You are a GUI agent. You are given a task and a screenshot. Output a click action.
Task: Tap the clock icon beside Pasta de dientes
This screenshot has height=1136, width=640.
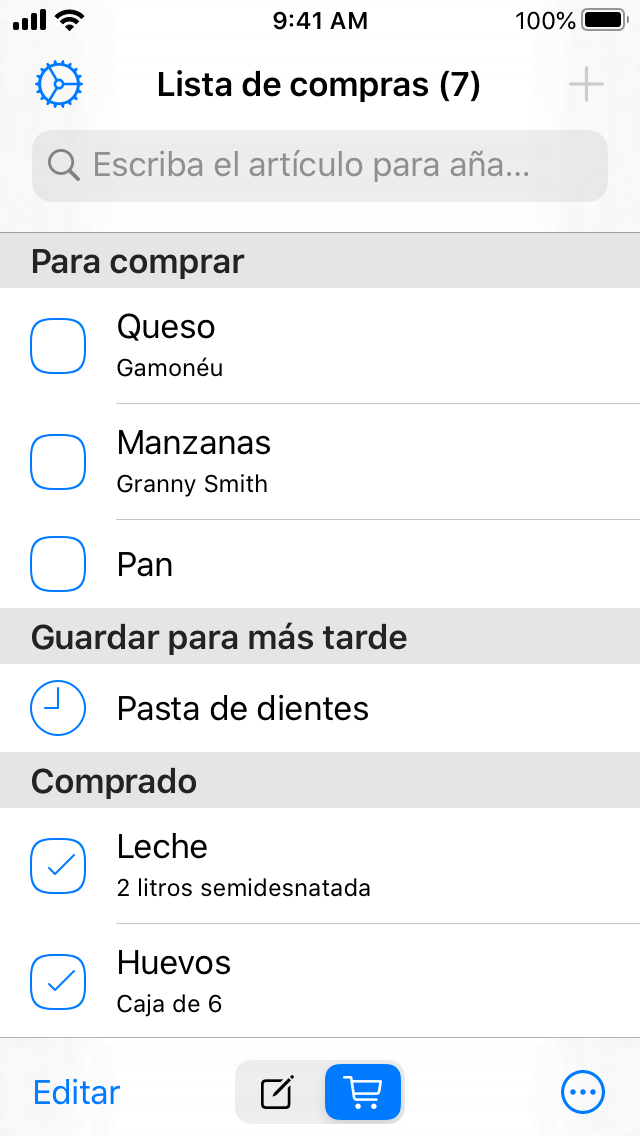pyautogui.click(x=58, y=709)
